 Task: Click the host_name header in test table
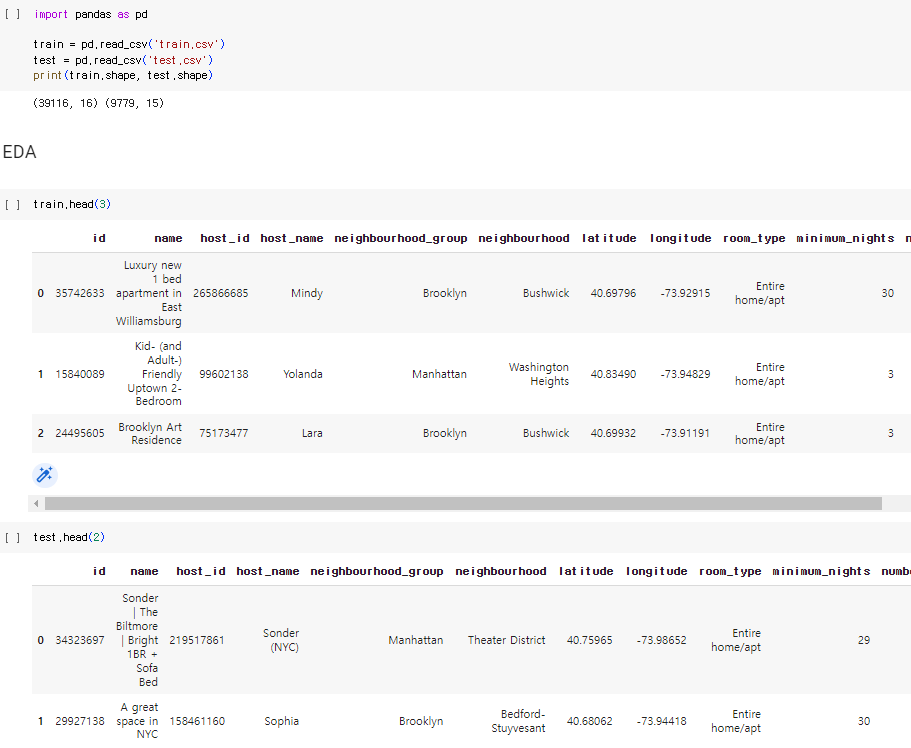coord(268,571)
